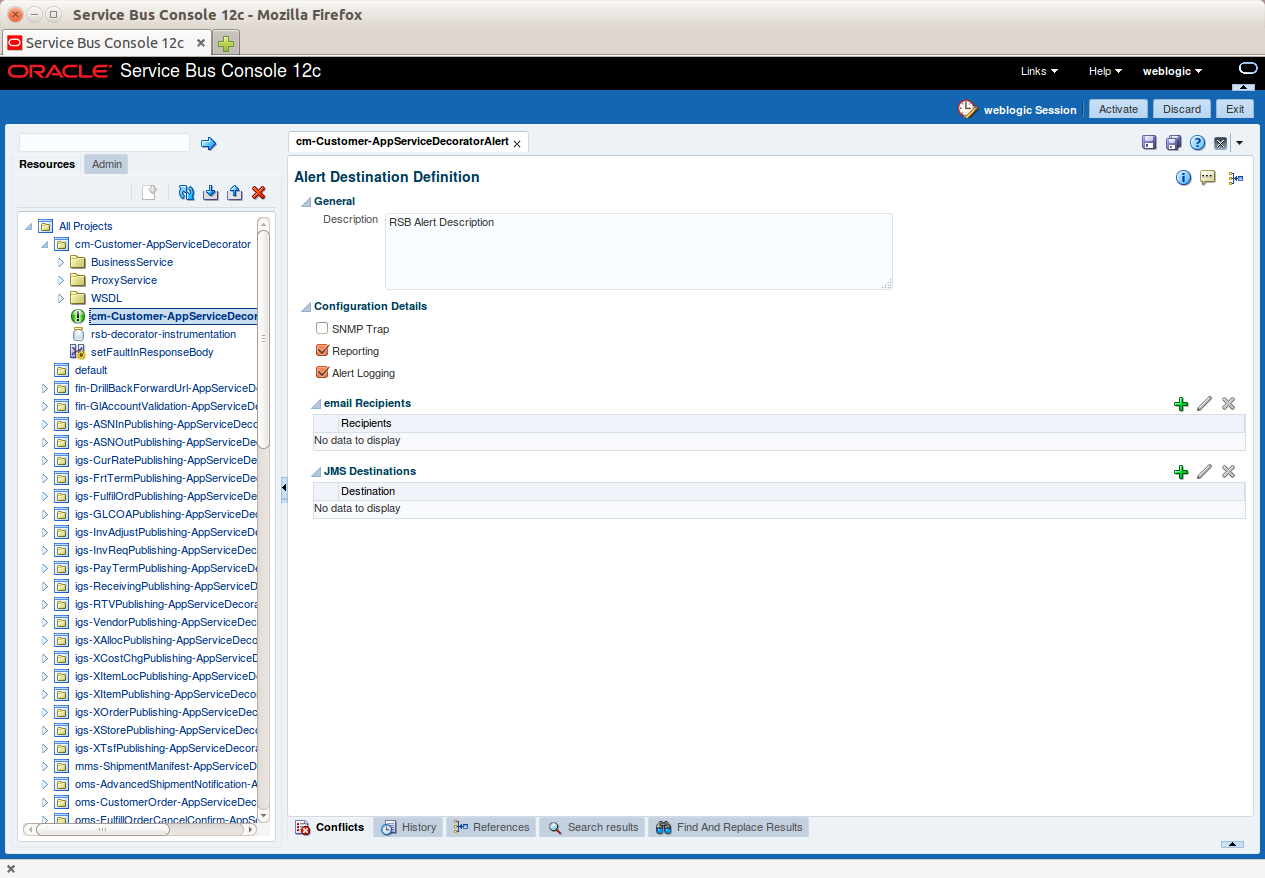
Task: Expand the ProxyService folder
Action: 61,280
